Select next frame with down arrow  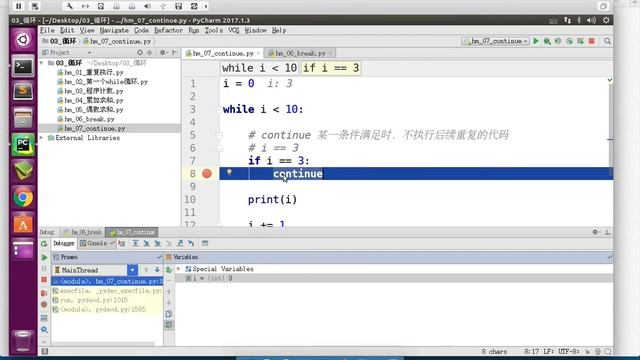(157, 270)
